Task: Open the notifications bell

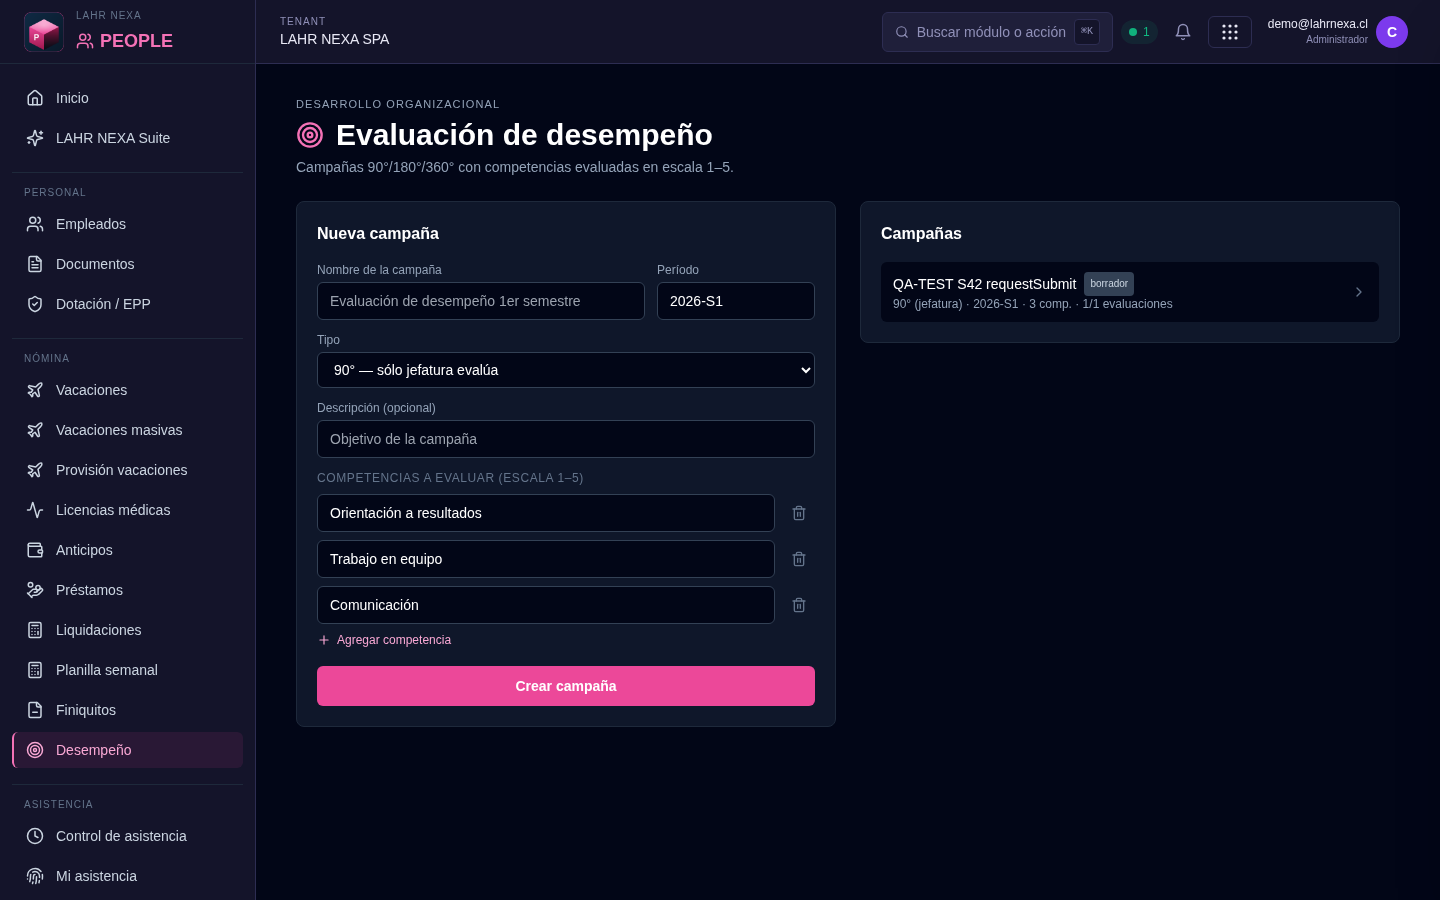Action: pos(1183,32)
